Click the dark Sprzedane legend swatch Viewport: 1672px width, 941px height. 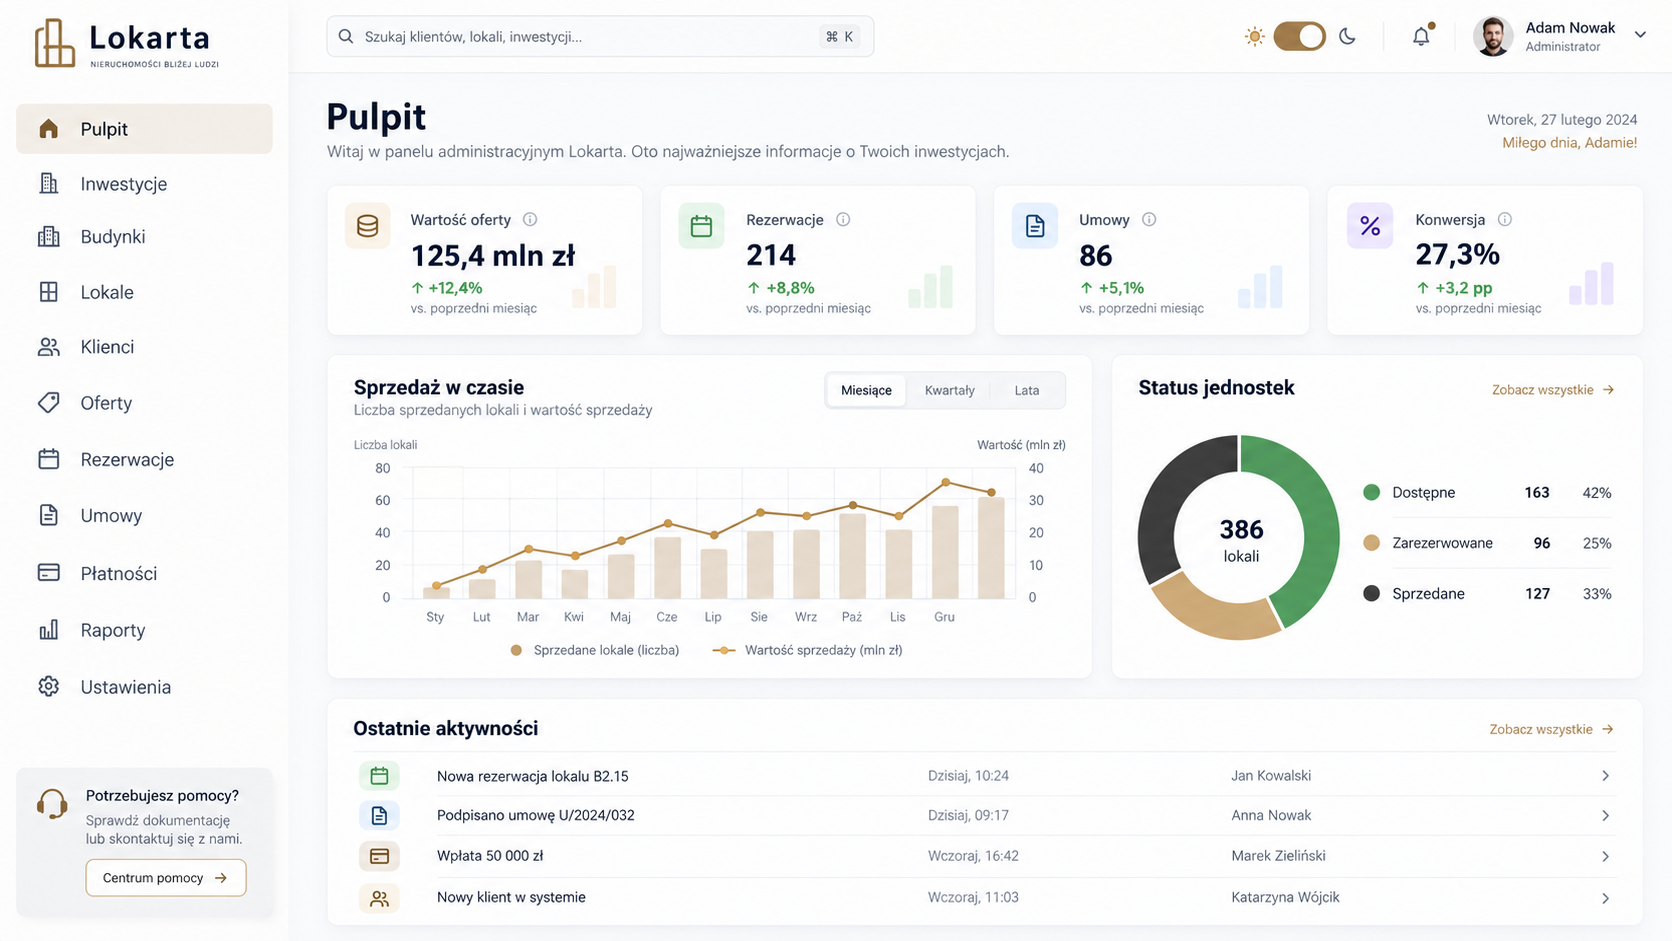point(1372,594)
